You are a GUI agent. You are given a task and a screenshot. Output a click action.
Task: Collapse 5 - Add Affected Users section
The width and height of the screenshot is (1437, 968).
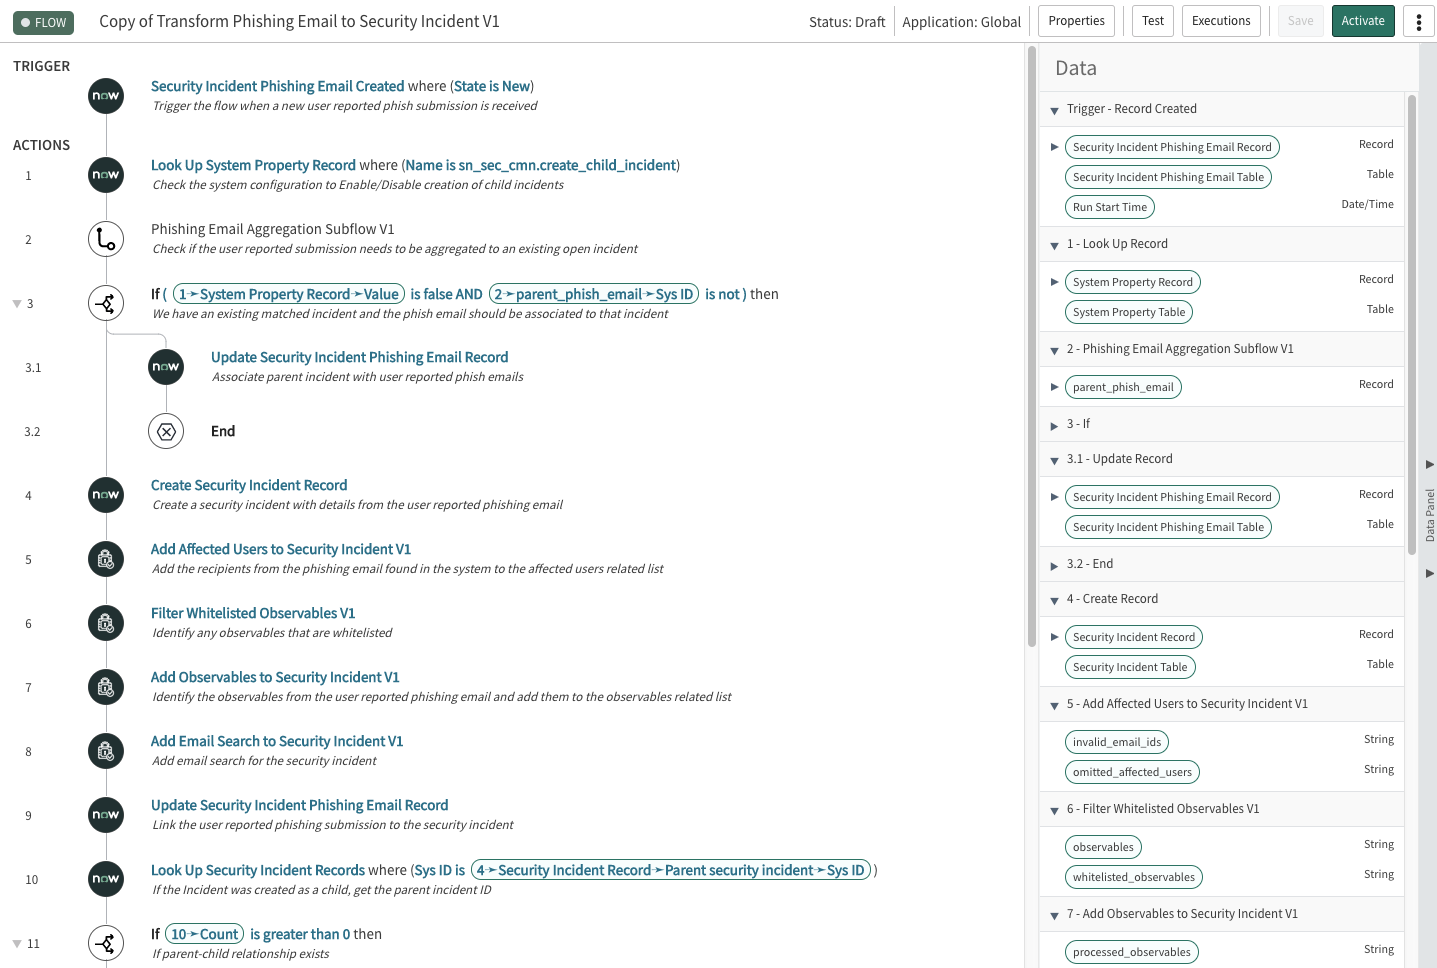coord(1054,705)
